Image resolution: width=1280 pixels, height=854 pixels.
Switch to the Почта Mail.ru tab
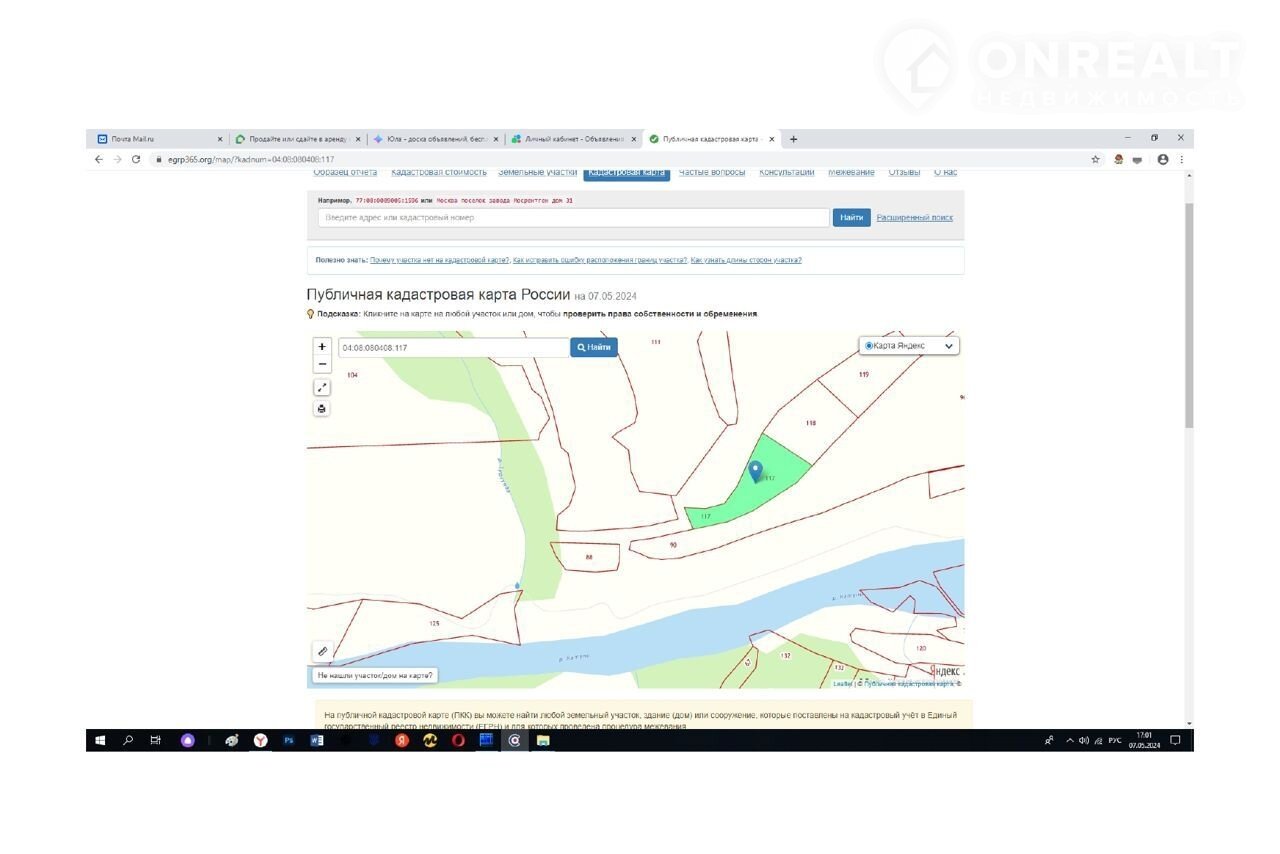155,139
